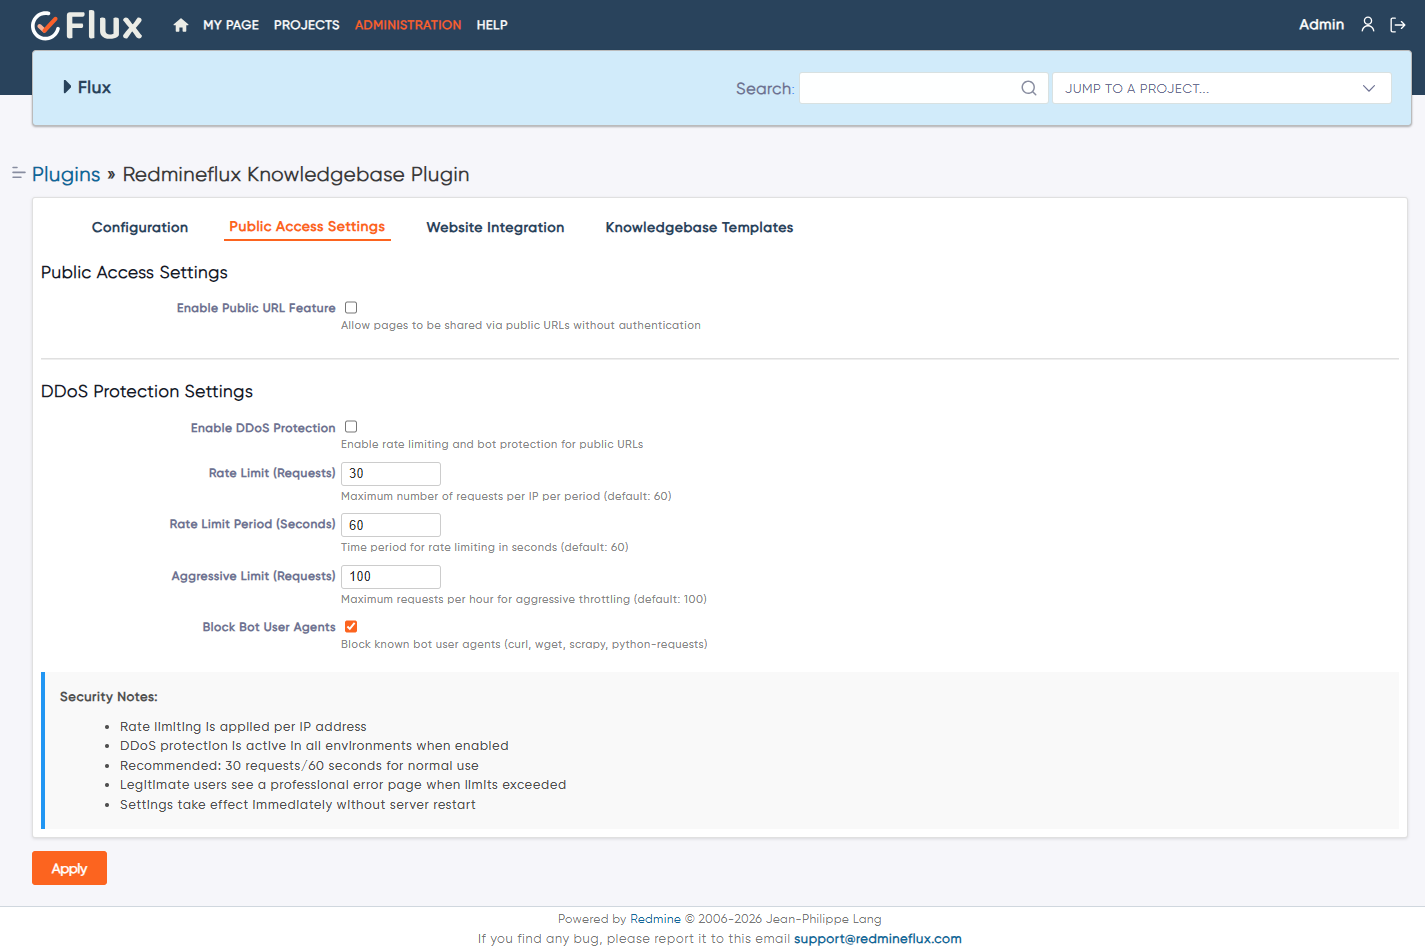Click 'Legitimate users see a professional error page' note
Viewport: 1425px width, 951px height.
tap(343, 785)
